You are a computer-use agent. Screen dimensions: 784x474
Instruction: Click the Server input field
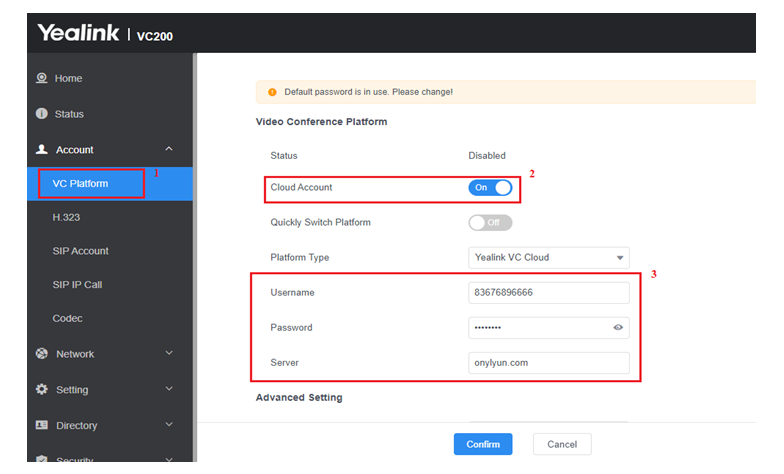pos(549,362)
